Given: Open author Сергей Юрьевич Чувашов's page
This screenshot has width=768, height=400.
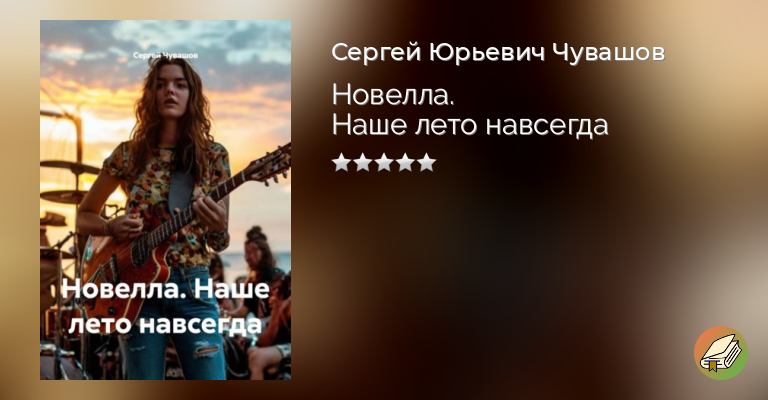Looking at the screenshot, I should coord(498,53).
